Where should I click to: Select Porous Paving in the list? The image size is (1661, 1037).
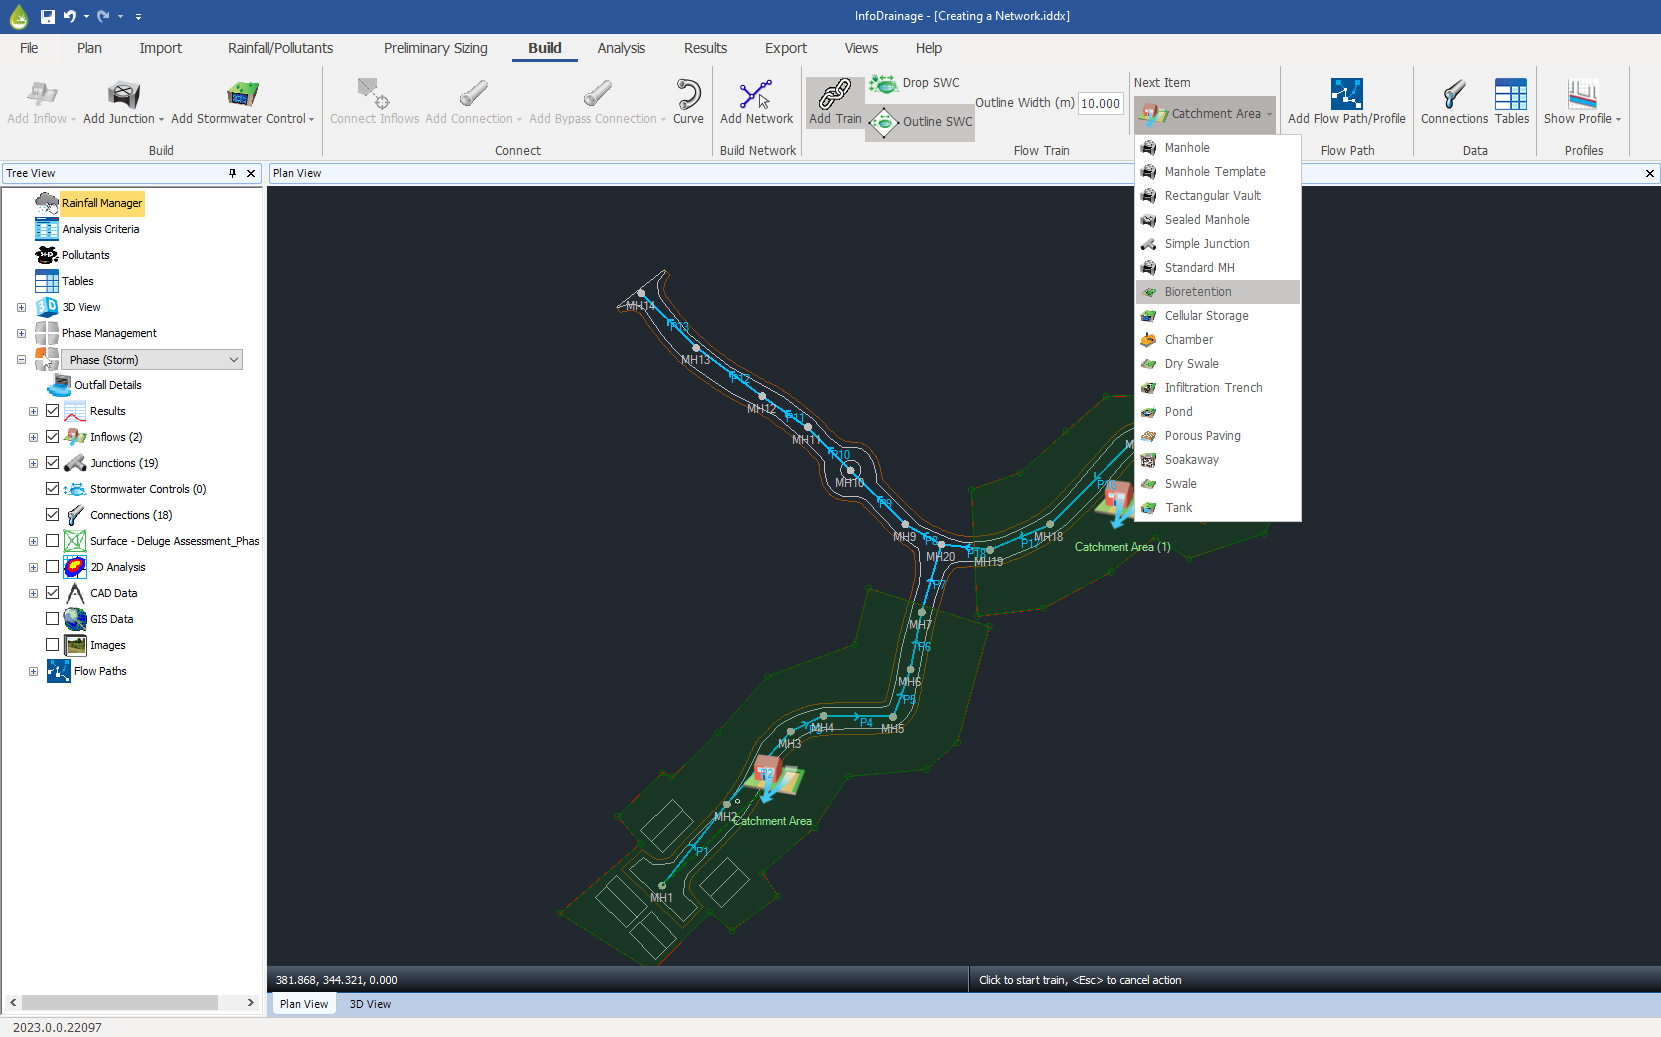point(1218,436)
